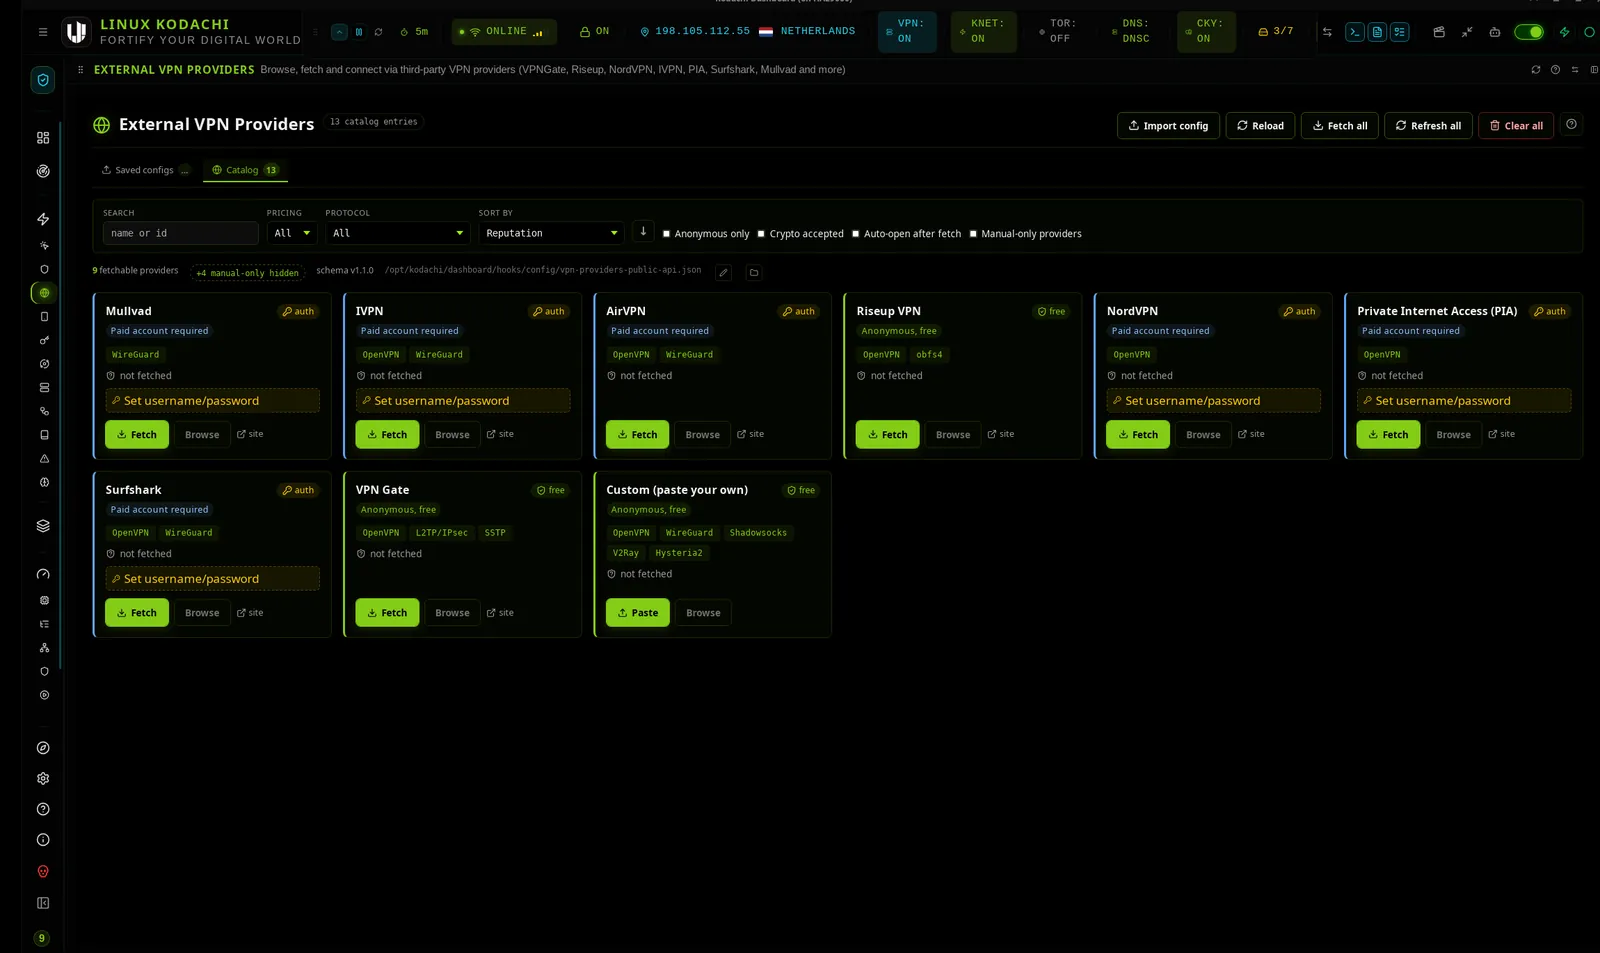
Task: Click the red skull sidebar icon
Action: tap(43, 872)
